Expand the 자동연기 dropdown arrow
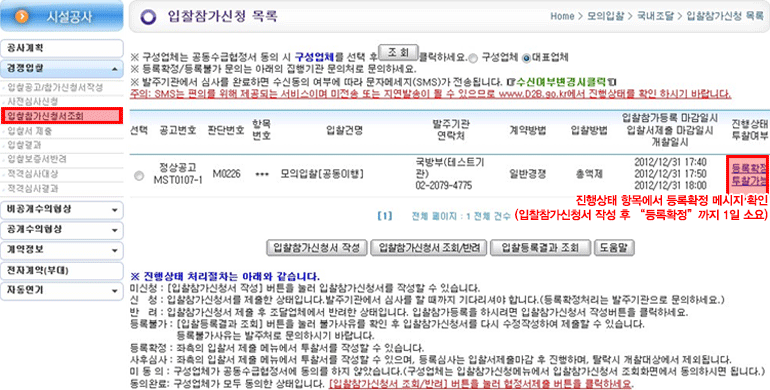 [114, 291]
